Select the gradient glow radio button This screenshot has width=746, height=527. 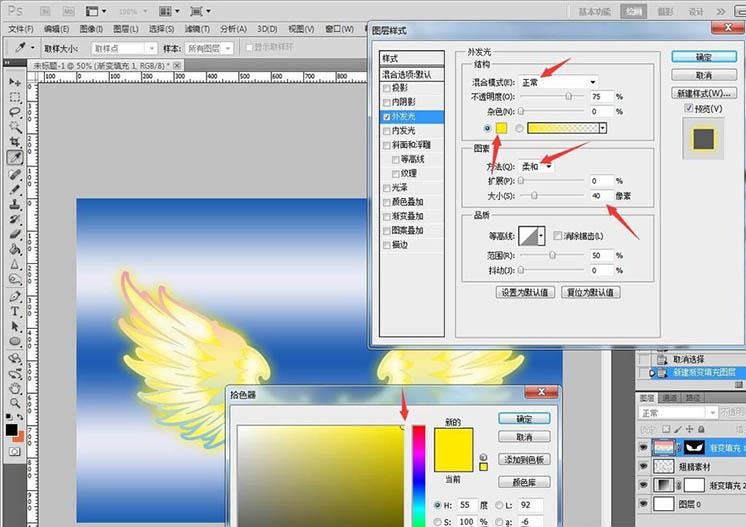tap(519, 128)
